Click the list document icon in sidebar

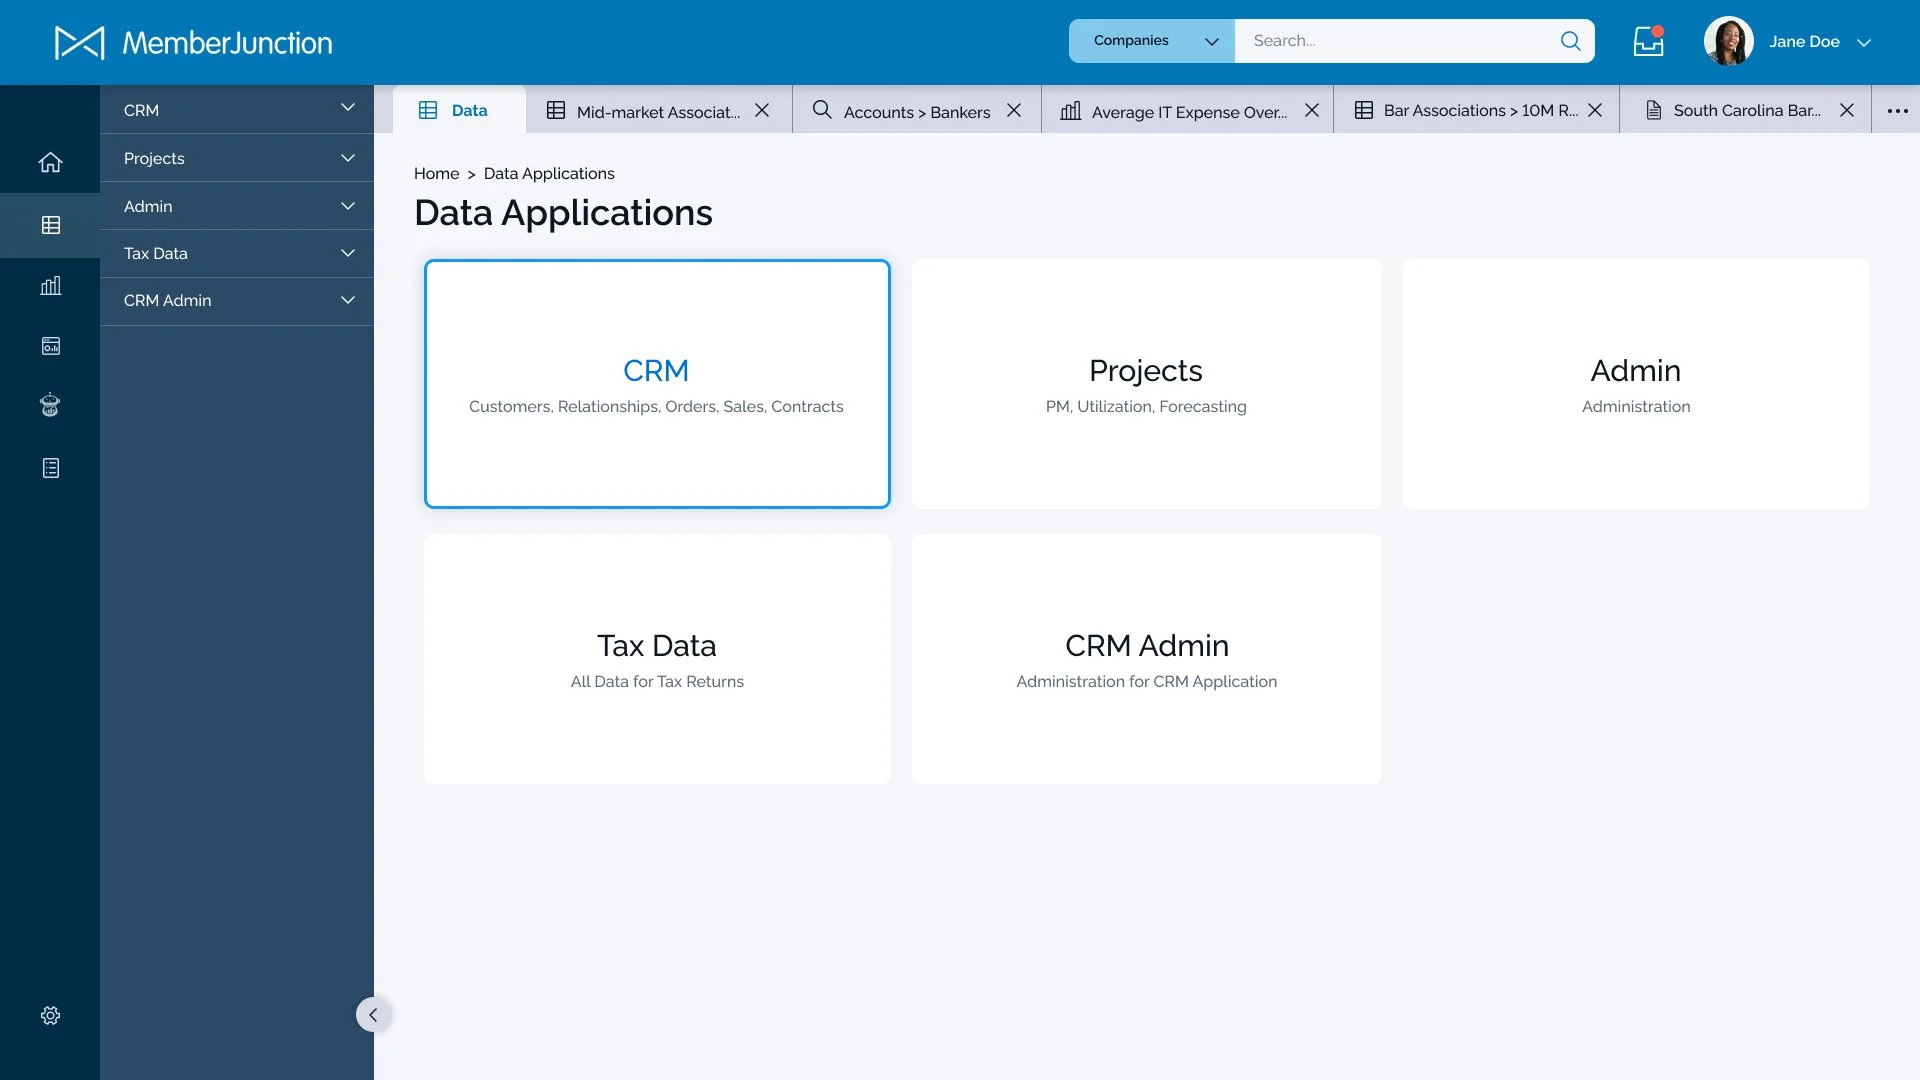(50, 468)
